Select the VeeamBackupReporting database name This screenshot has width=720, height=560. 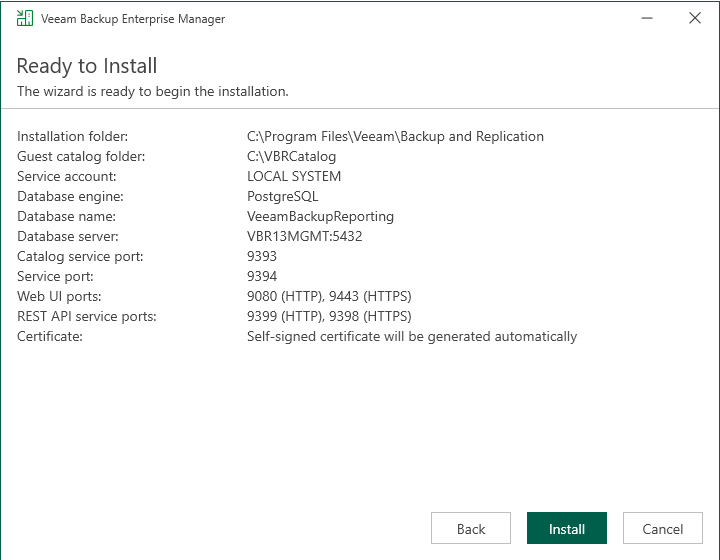(320, 216)
